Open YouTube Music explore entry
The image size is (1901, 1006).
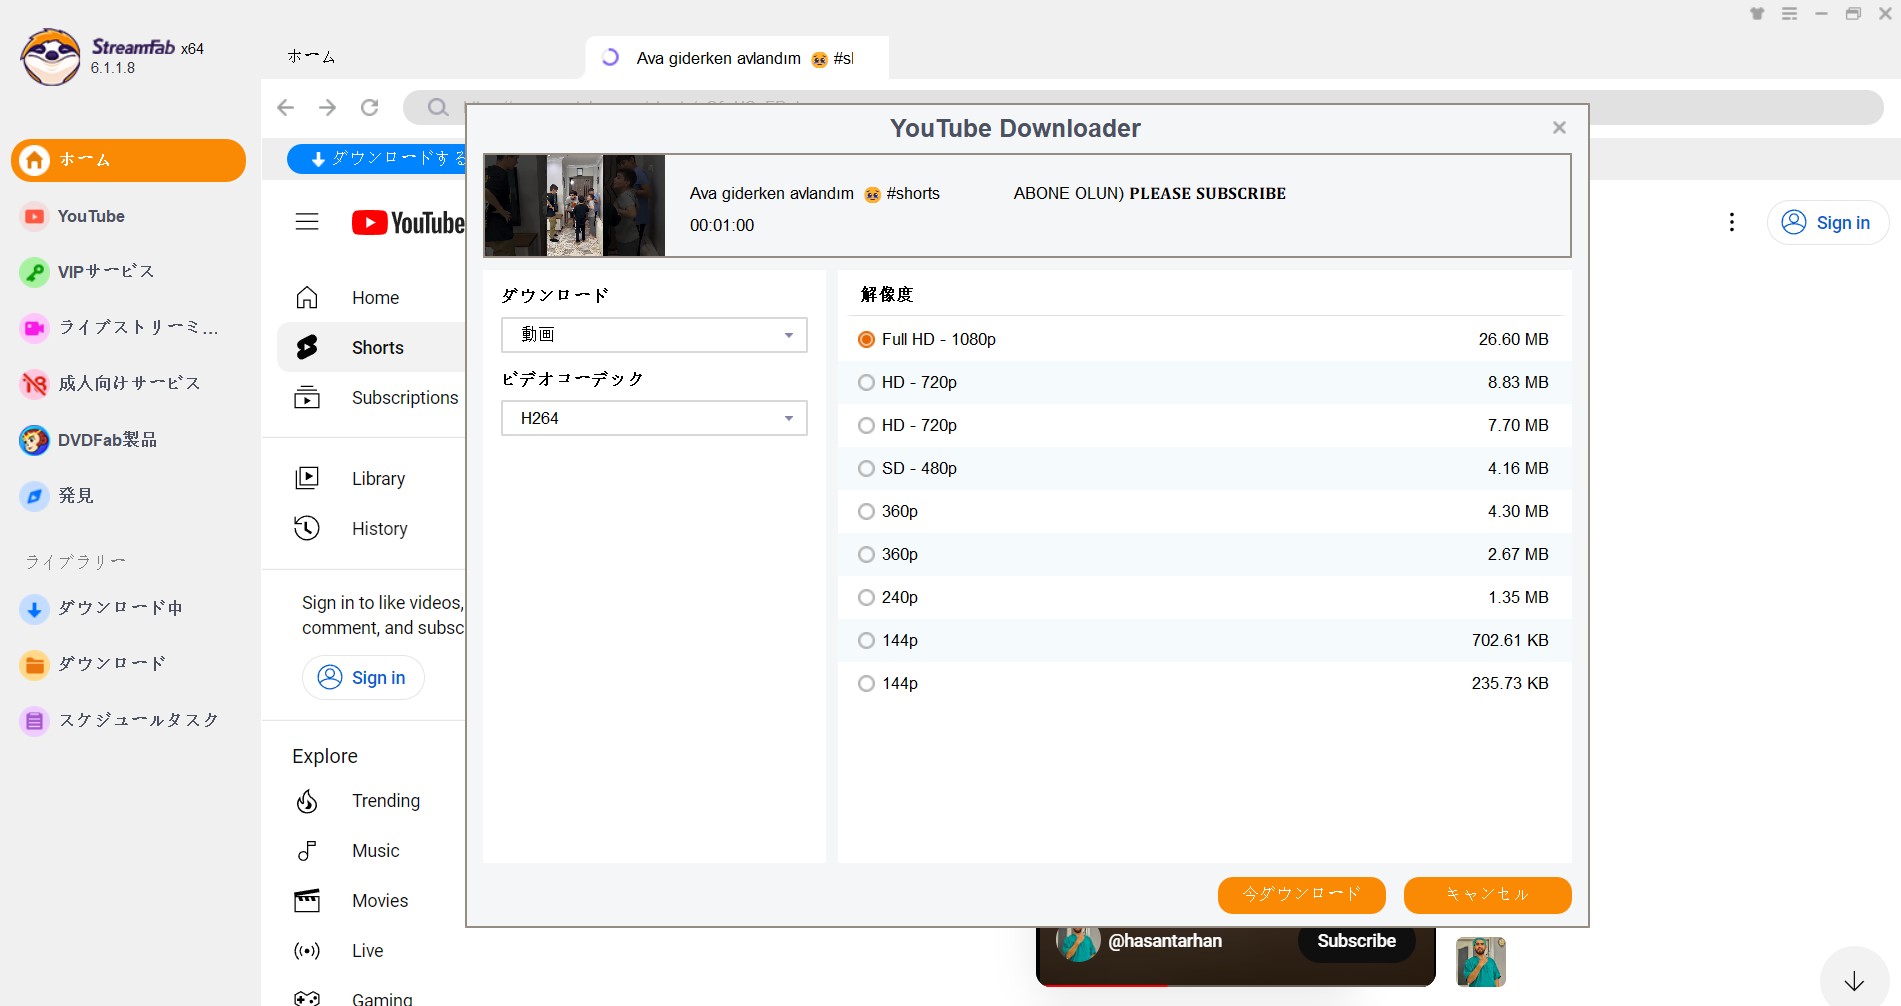(x=371, y=851)
